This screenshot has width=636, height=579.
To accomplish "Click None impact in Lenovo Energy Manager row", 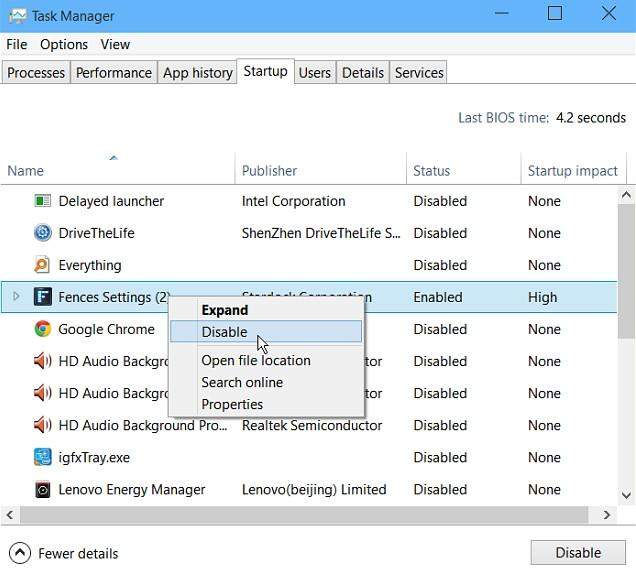I will coord(544,489).
